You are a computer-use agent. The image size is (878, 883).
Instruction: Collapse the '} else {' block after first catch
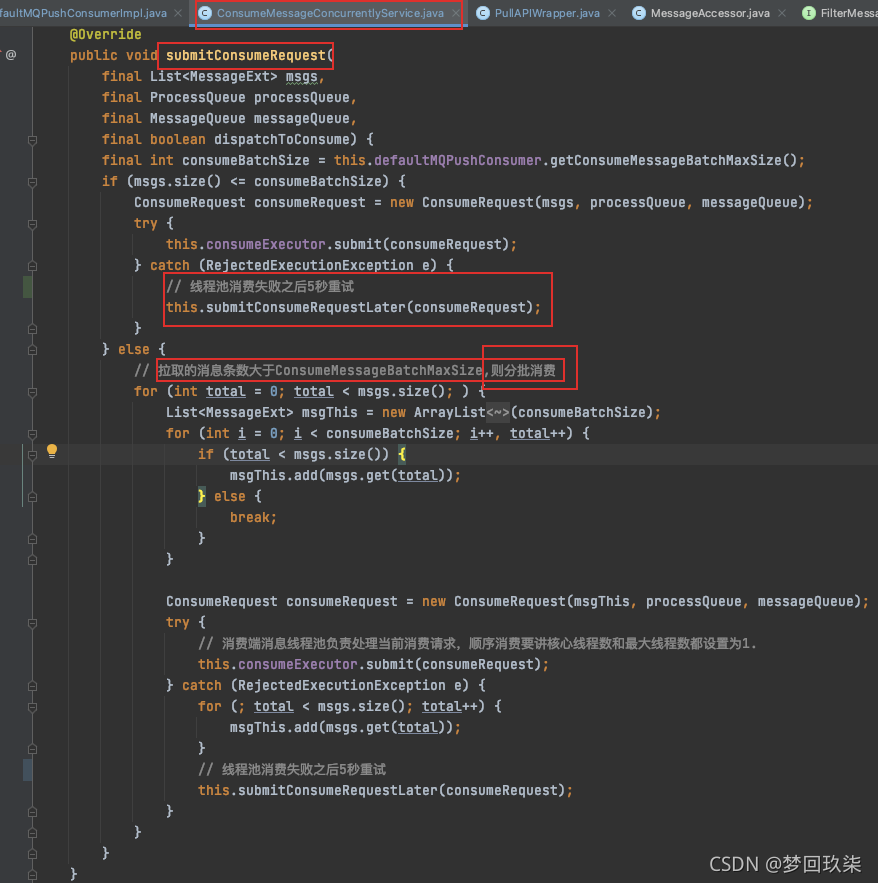pyautogui.click(x=32, y=349)
